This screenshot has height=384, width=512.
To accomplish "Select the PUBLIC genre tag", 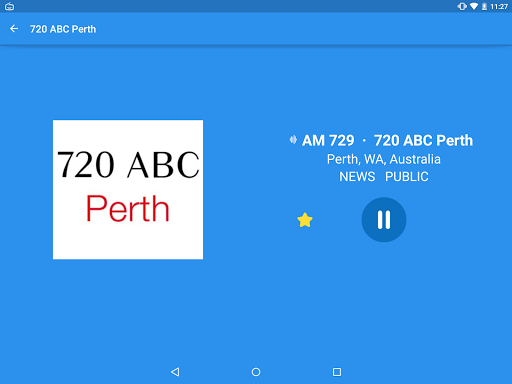I will tap(407, 177).
